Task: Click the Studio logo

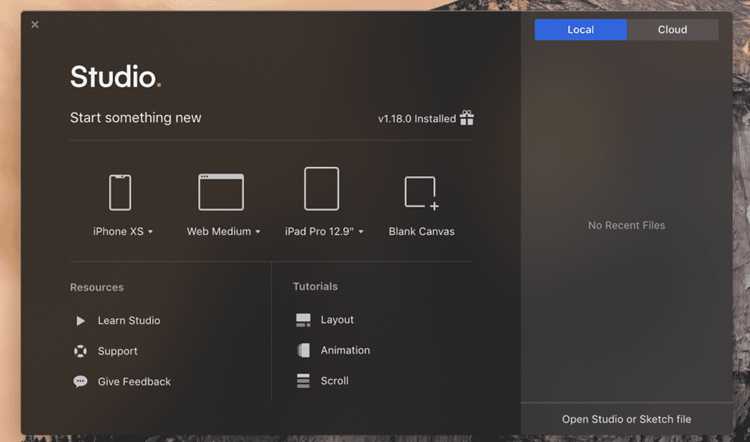Action: click(115, 76)
